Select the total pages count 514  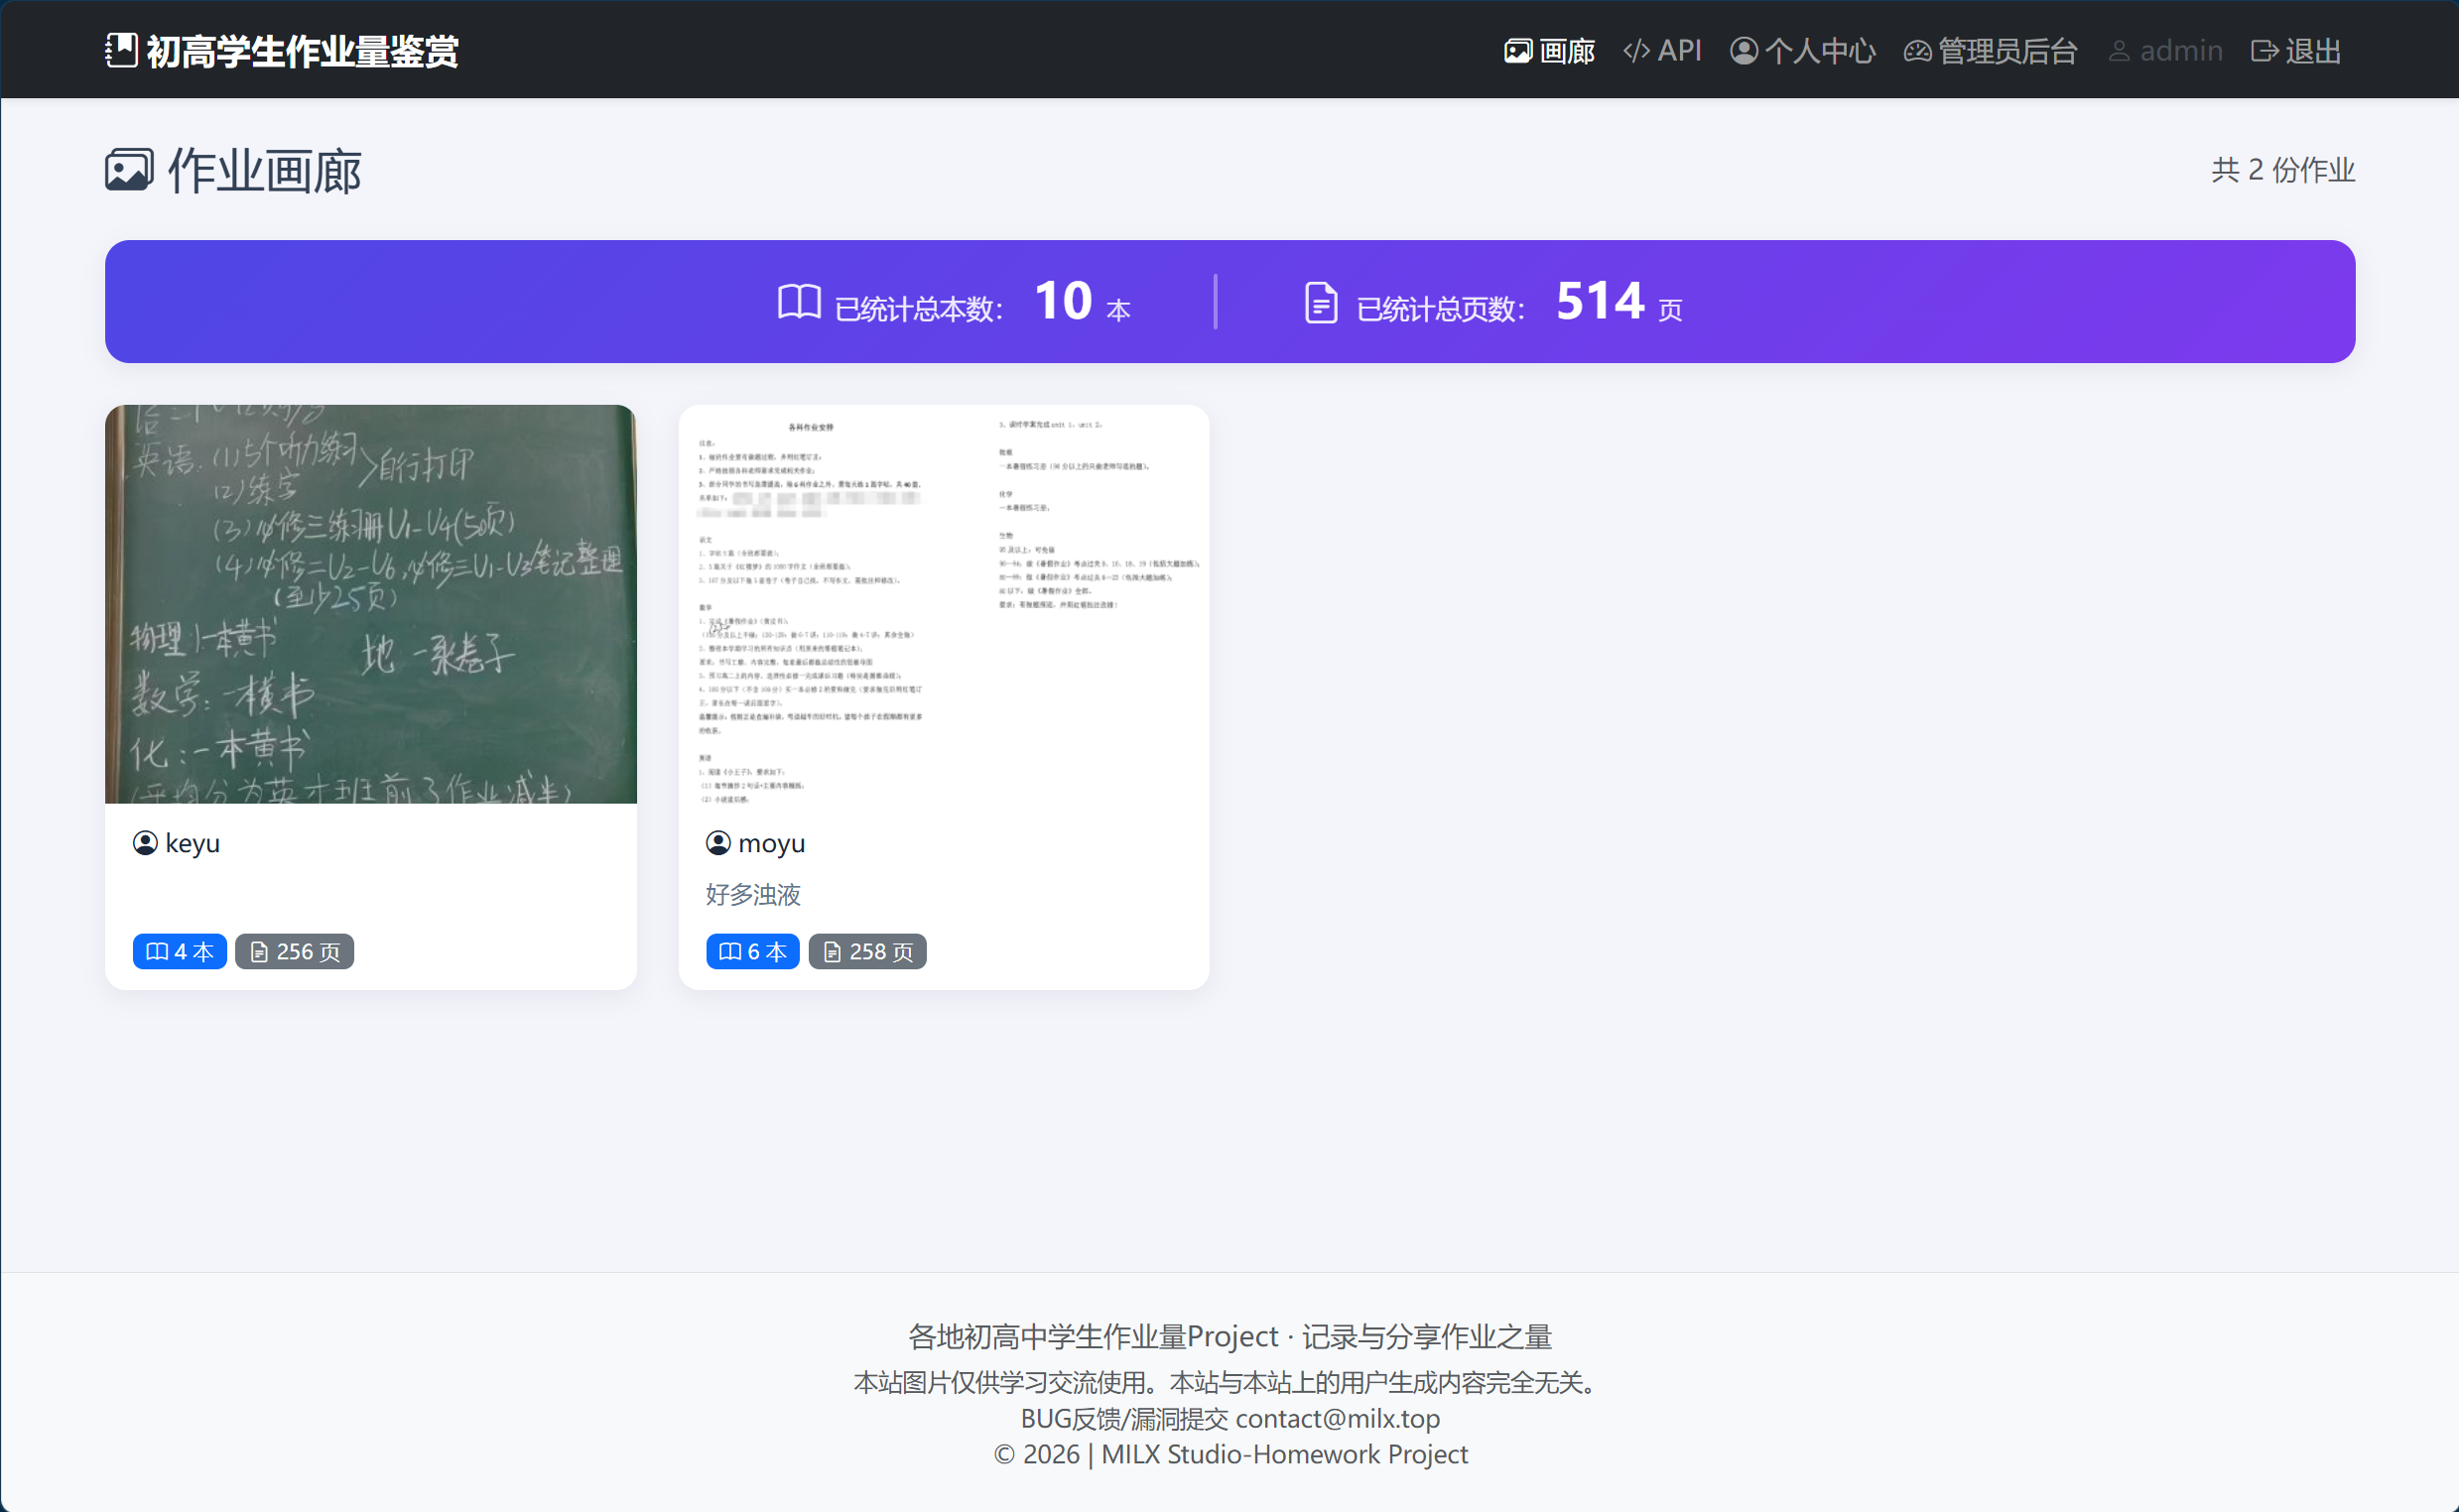point(1599,300)
